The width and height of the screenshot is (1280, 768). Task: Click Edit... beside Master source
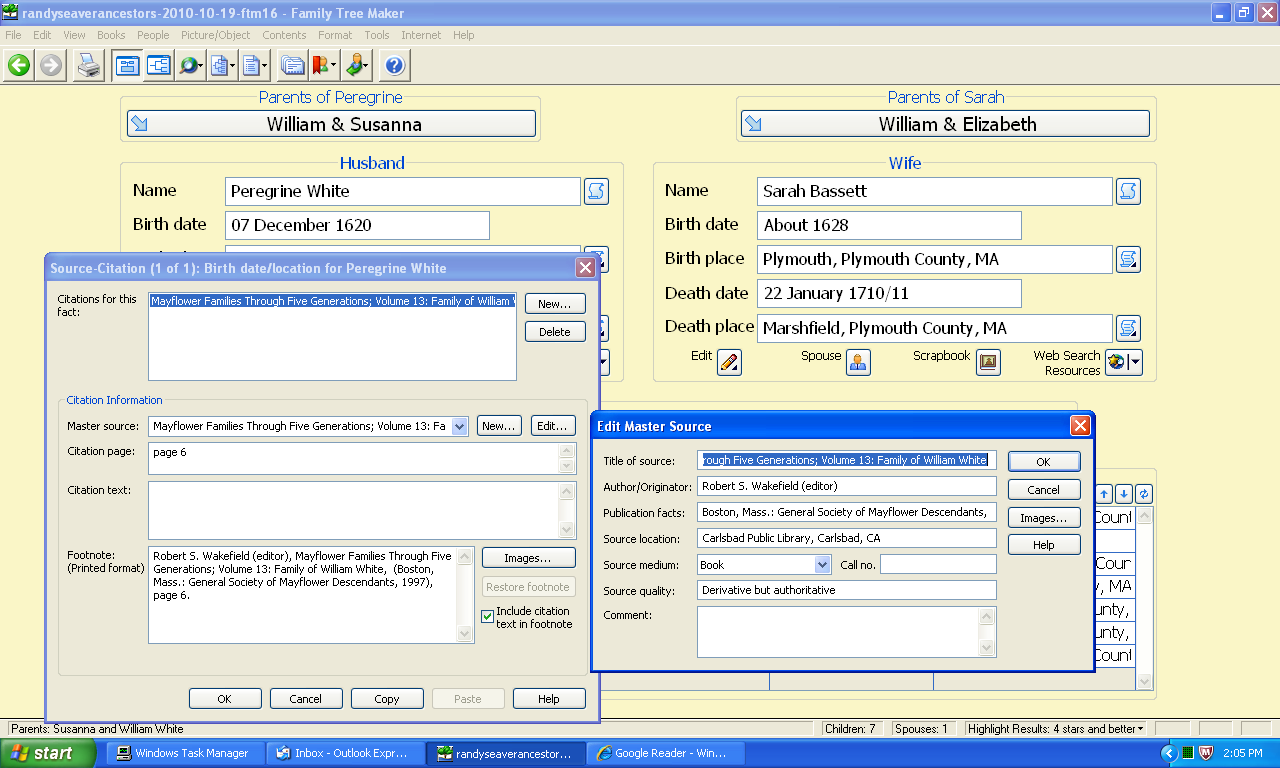[x=553, y=426]
